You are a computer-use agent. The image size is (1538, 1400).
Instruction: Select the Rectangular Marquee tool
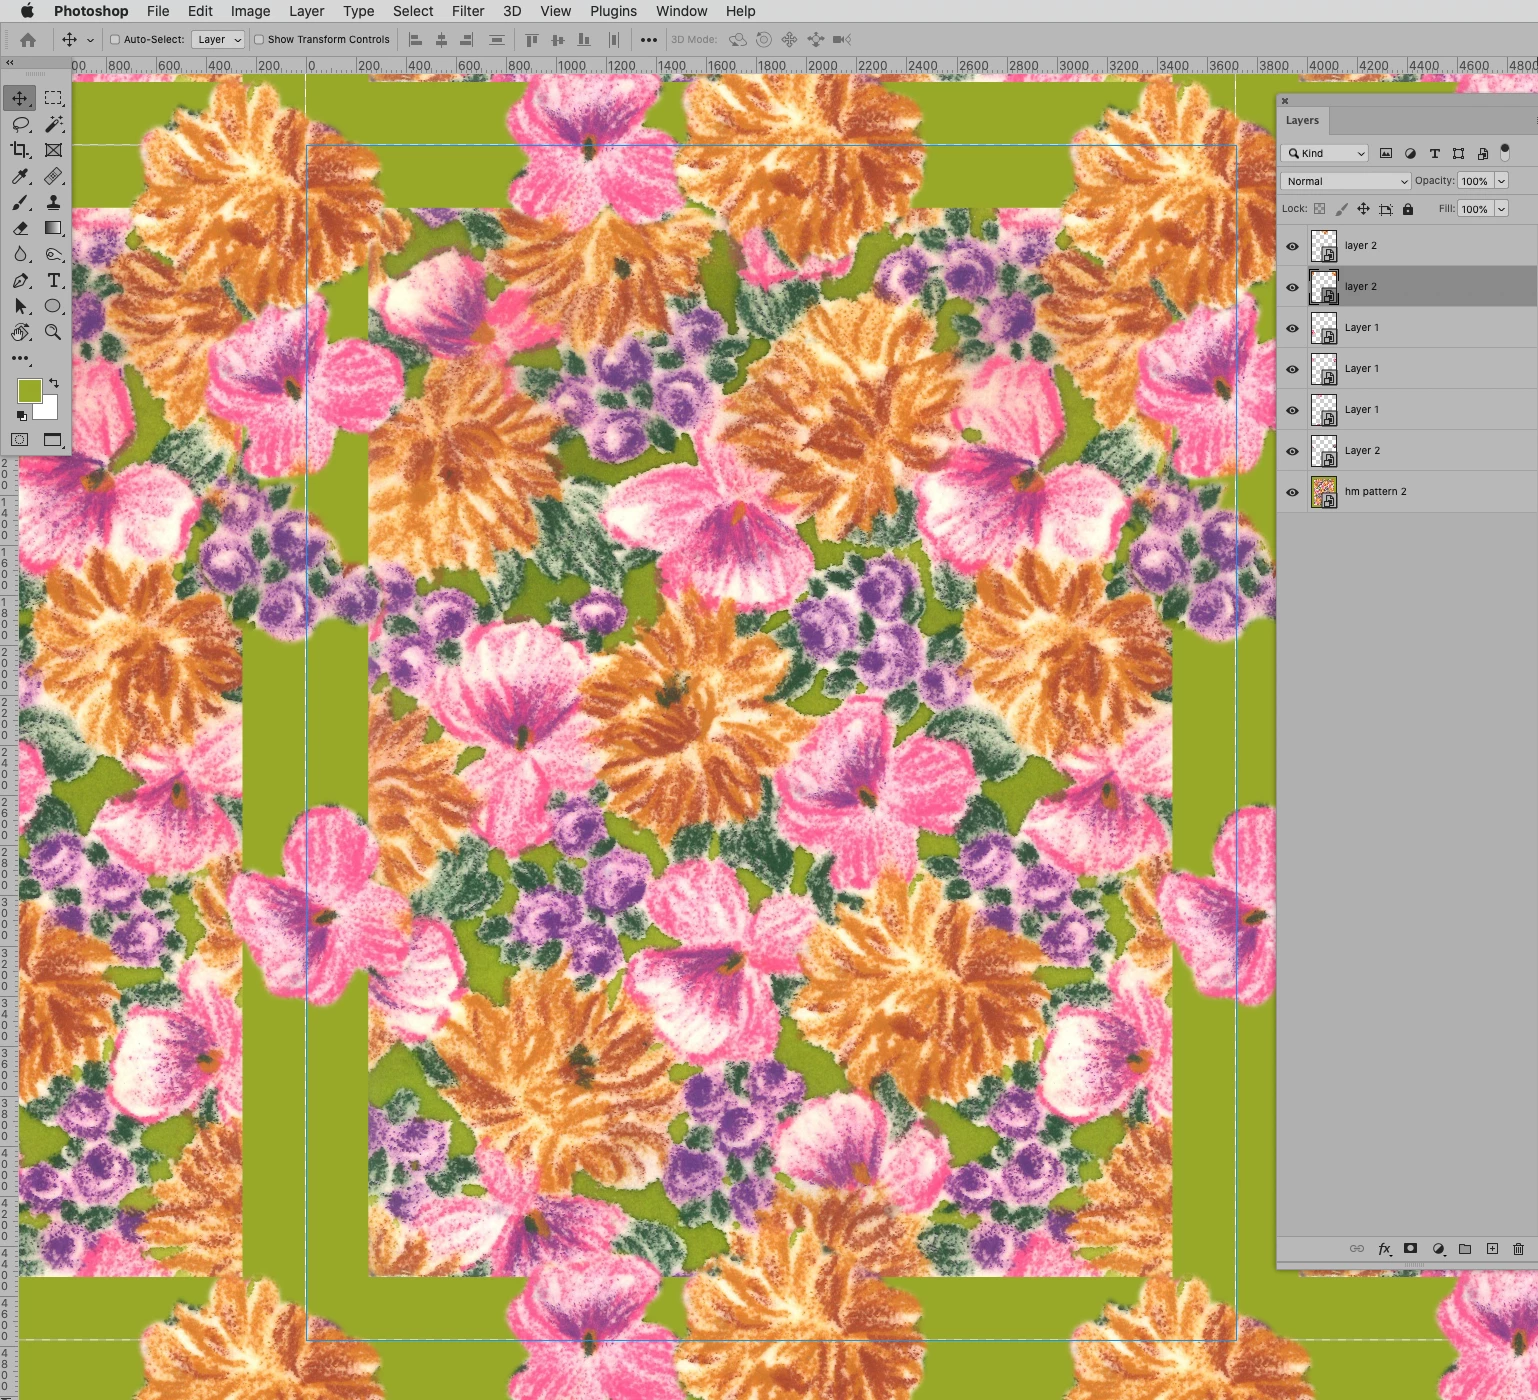pos(53,98)
